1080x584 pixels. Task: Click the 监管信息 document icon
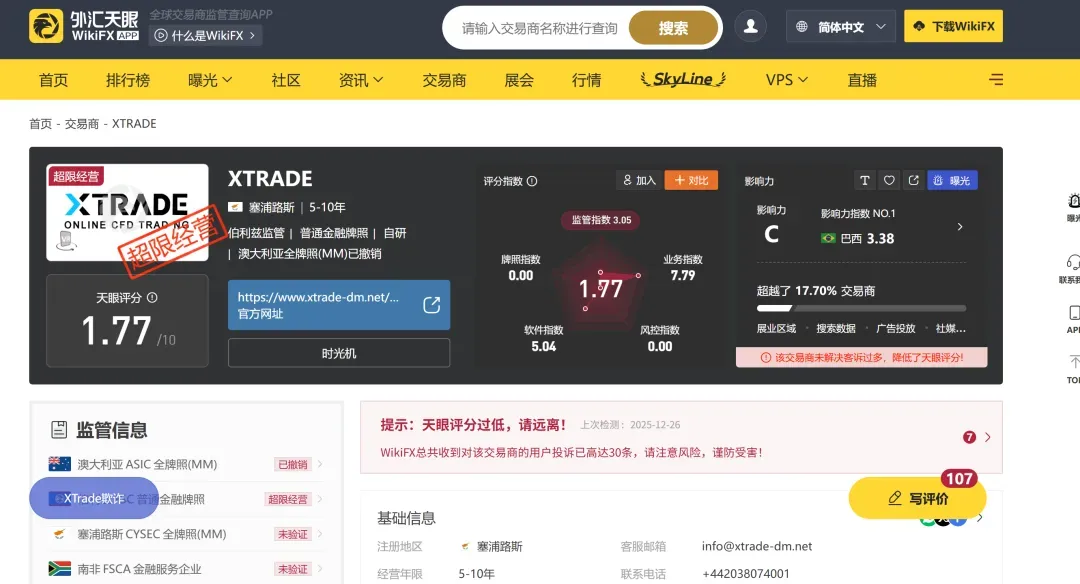59,430
